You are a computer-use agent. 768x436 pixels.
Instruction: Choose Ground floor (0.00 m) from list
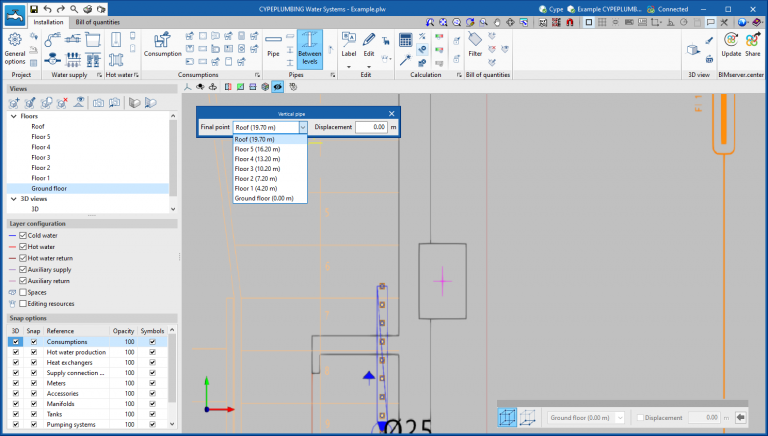(x=270, y=198)
